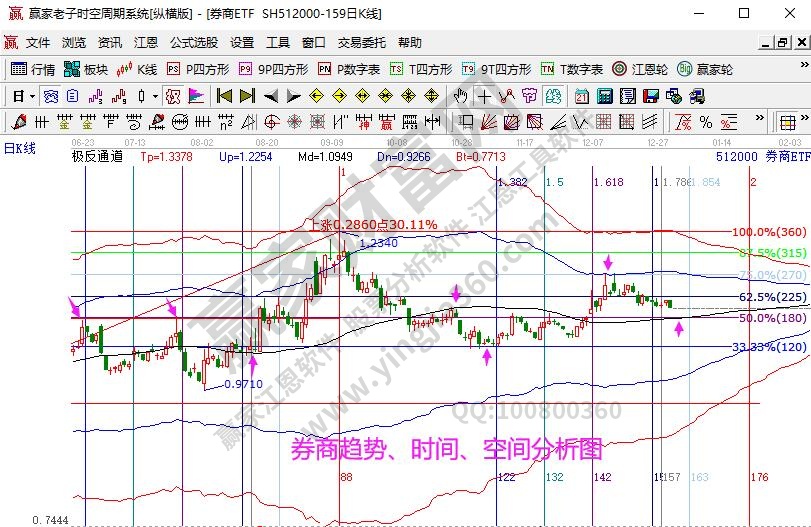Toggle the crosshair cursor tool
The height and width of the screenshot is (527, 811).
(x=484, y=96)
